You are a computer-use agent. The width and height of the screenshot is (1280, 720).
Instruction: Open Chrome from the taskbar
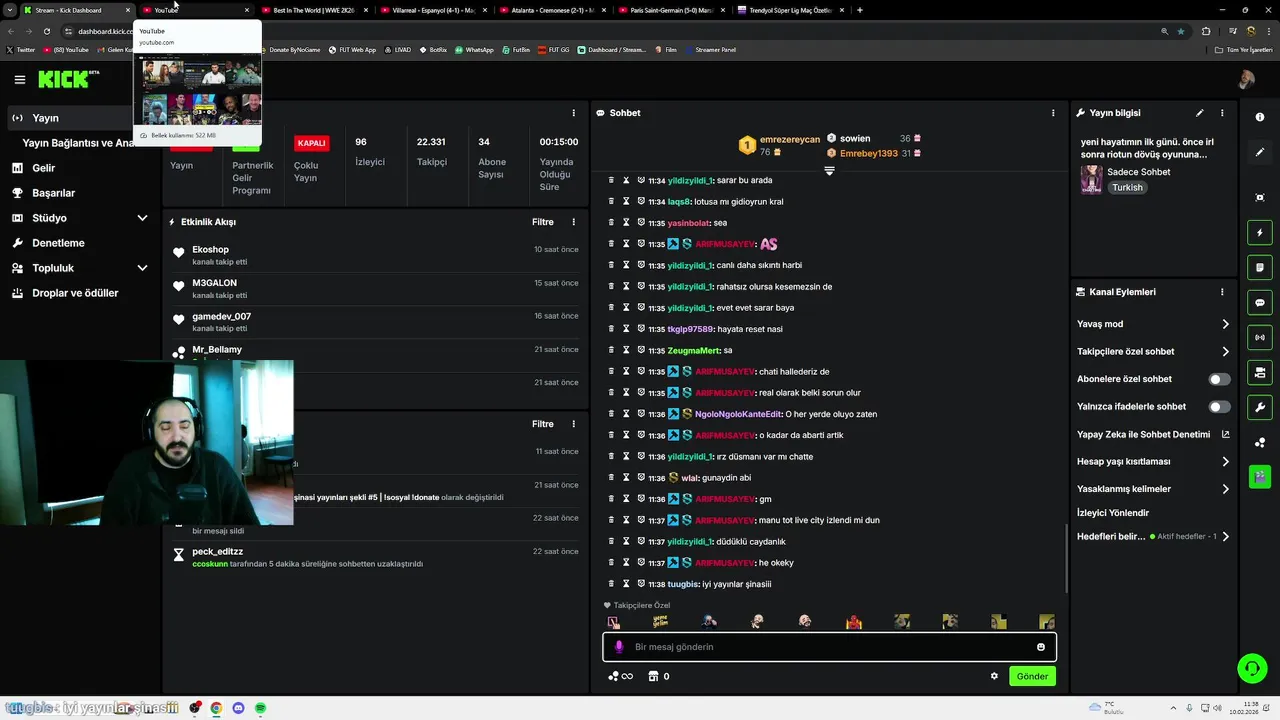[x=216, y=708]
